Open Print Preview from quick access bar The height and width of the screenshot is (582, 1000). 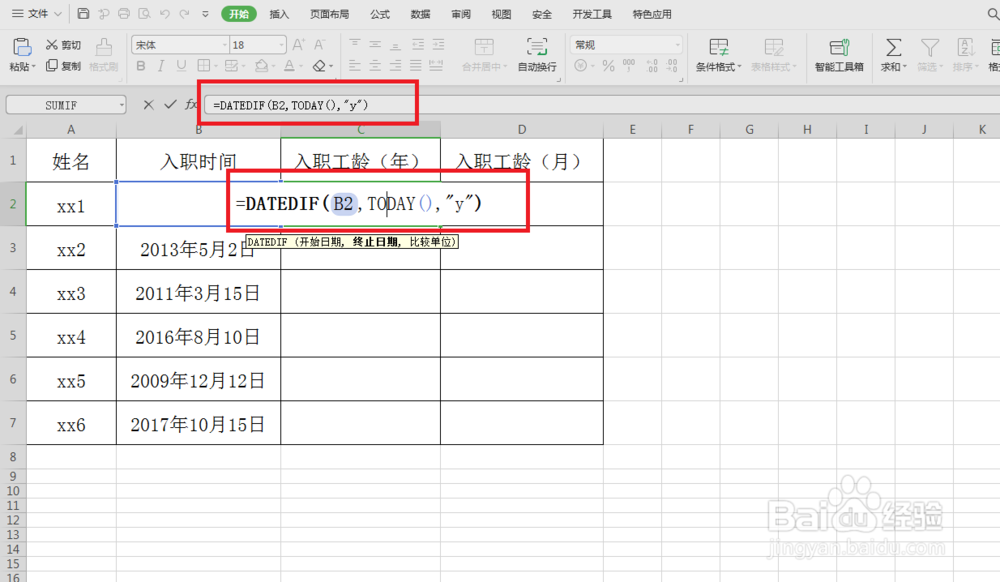point(144,13)
